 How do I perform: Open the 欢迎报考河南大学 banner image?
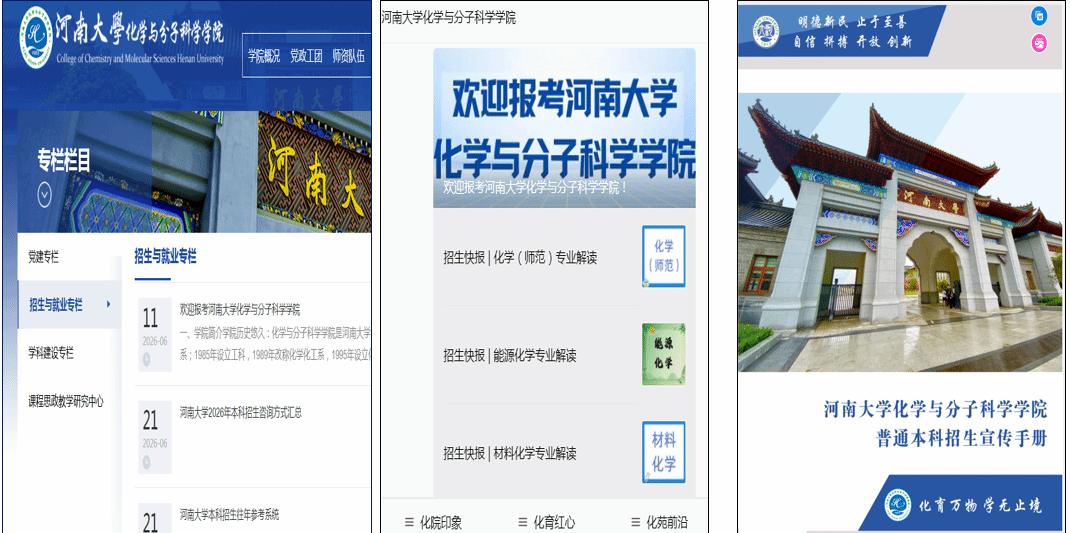pyautogui.click(x=564, y=128)
